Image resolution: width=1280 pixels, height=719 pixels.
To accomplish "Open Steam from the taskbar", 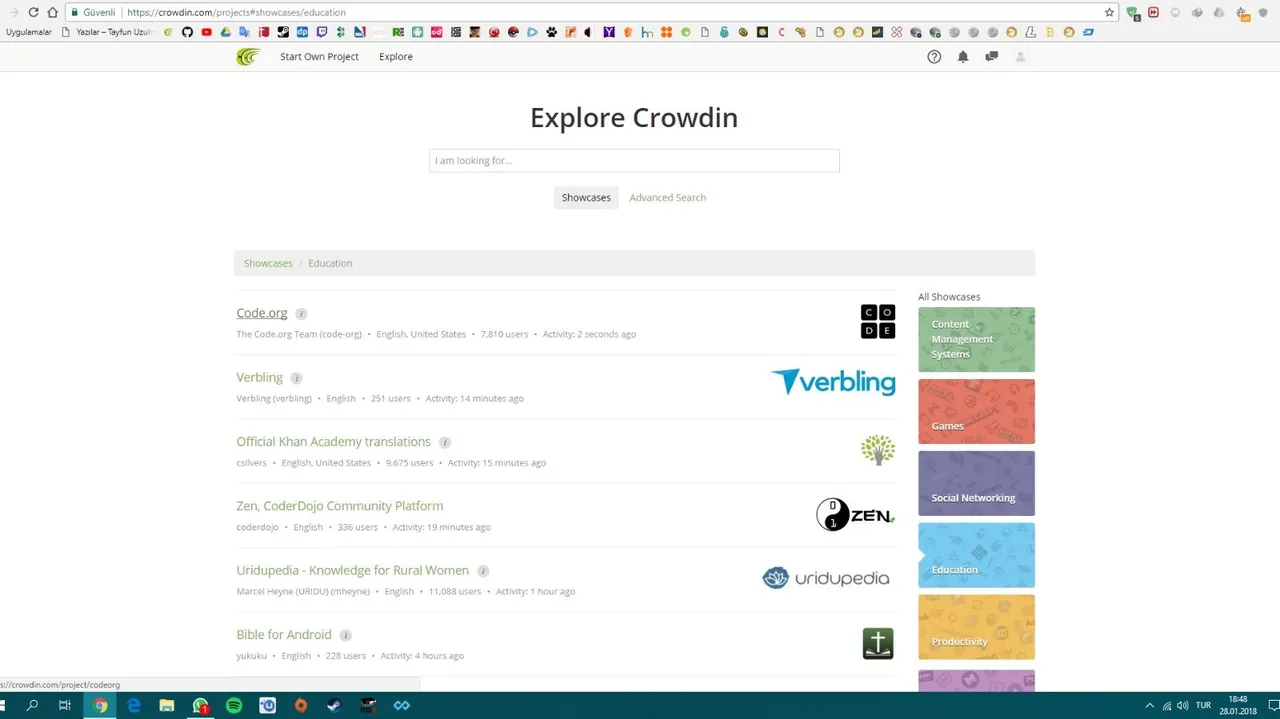I will 334,705.
